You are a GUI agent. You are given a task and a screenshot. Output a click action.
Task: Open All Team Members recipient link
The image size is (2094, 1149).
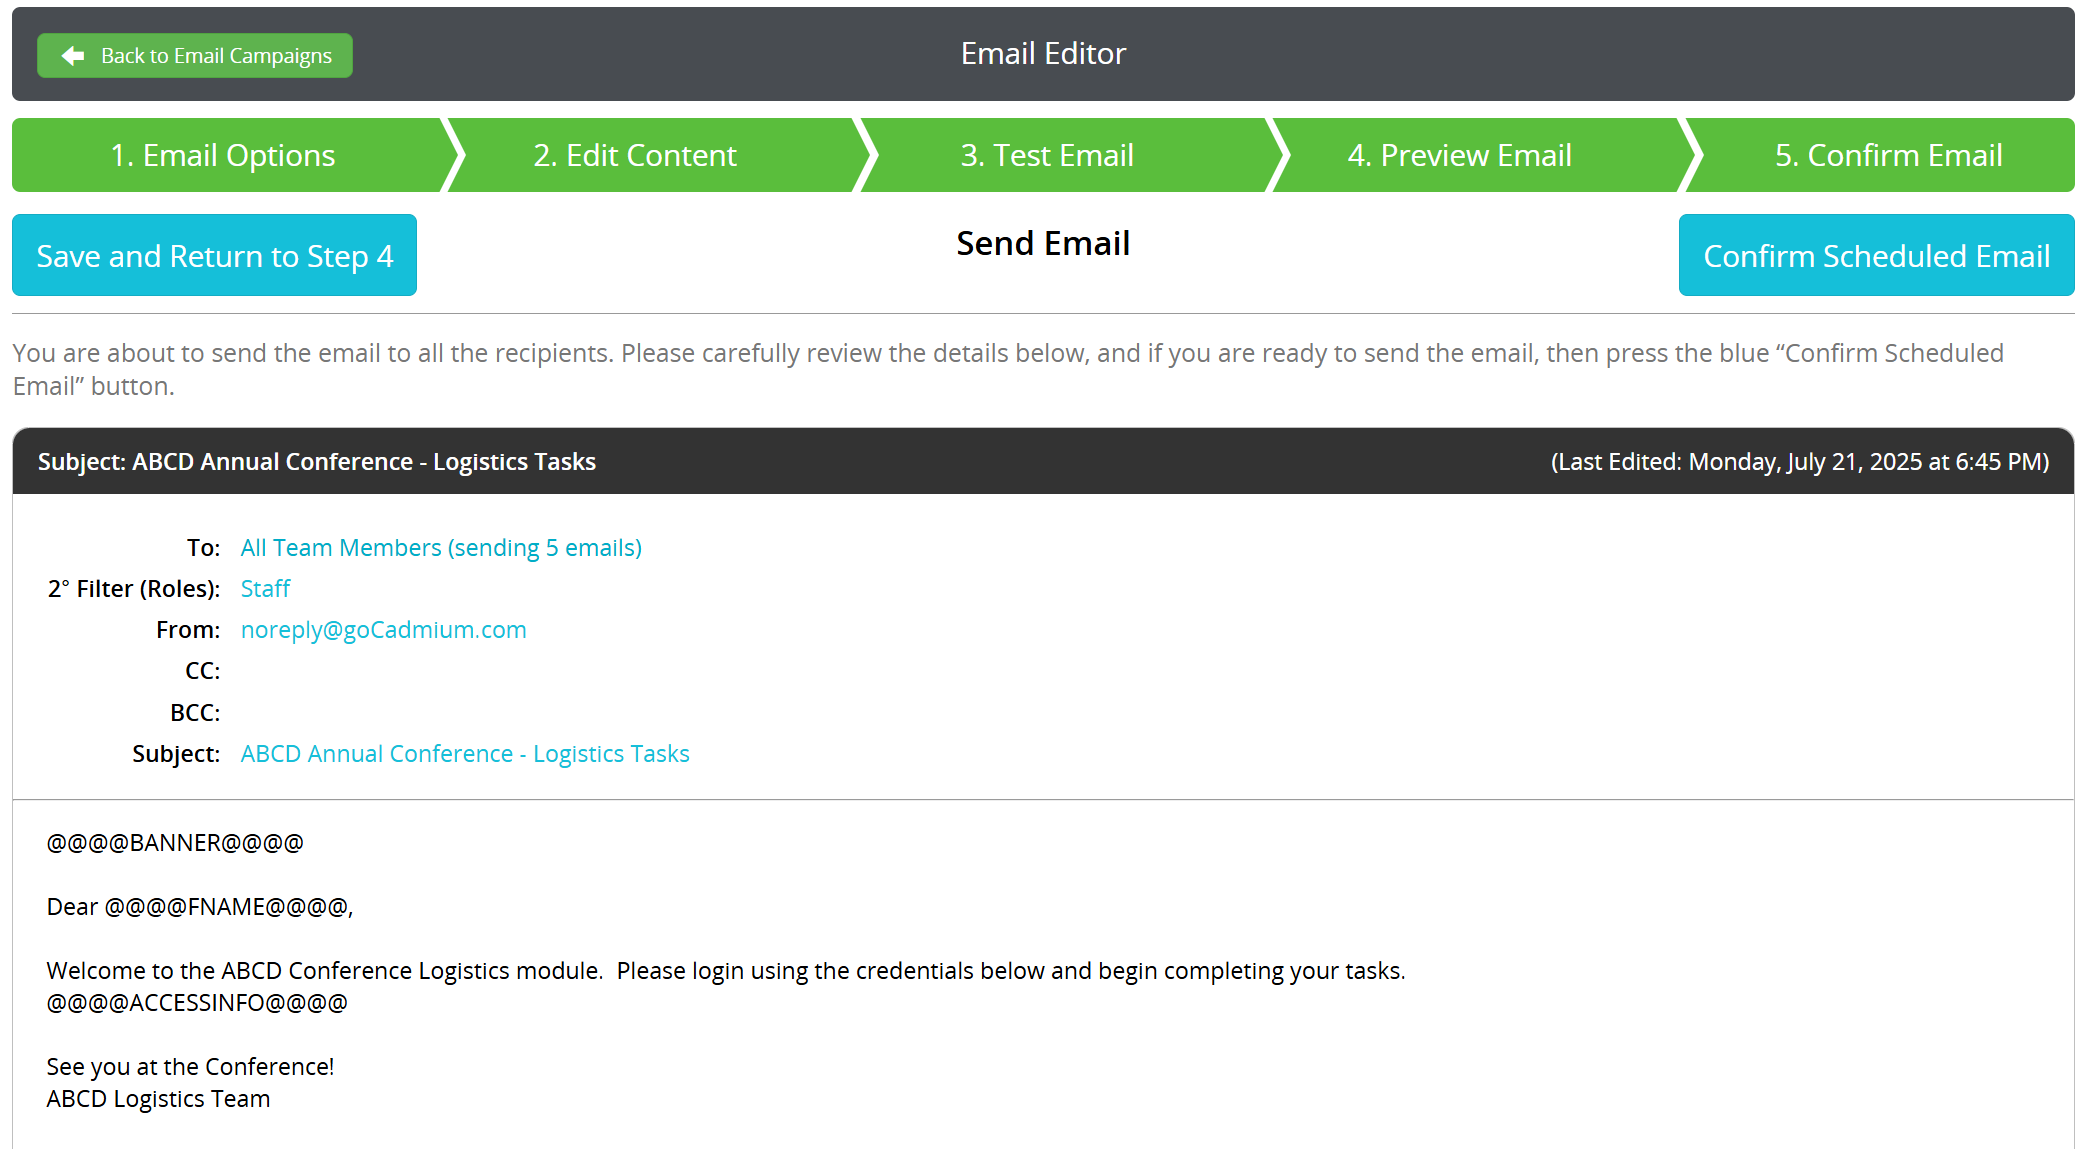pyautogui.click(x=441, y=548)
